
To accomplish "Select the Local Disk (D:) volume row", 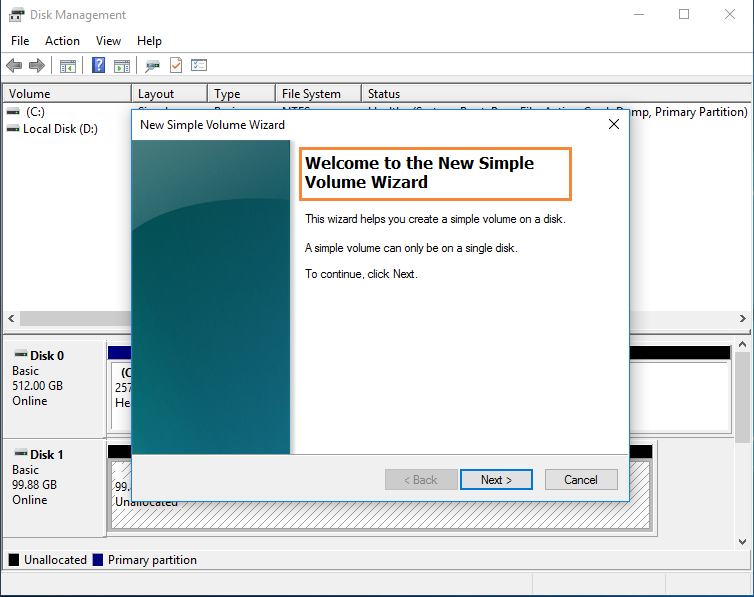I will tap(60, 129).
